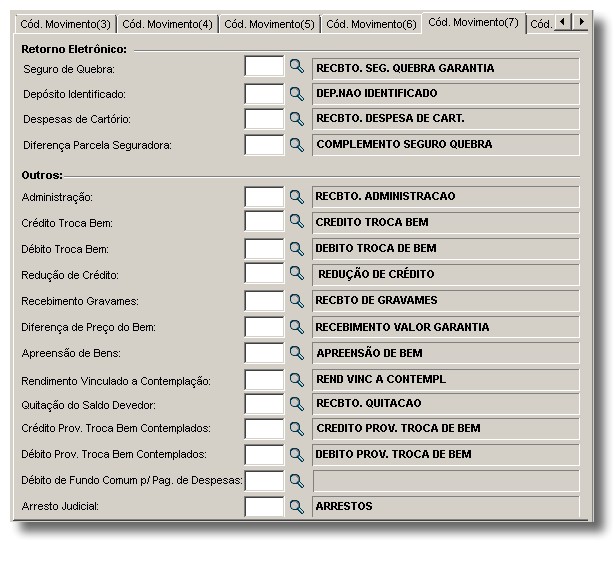
Task: Click magnifier beside Despesas de Cartório
Action: [x=296, y=119]
